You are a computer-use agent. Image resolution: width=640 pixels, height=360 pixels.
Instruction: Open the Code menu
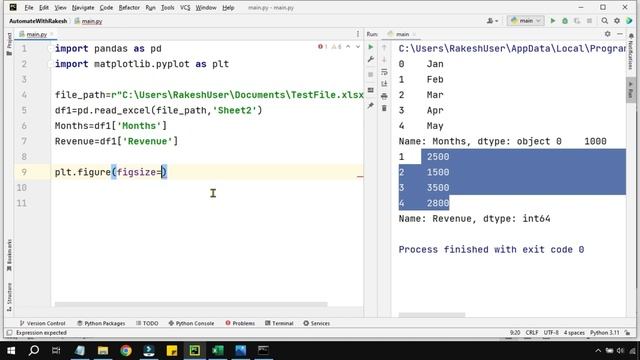point(106,7)
